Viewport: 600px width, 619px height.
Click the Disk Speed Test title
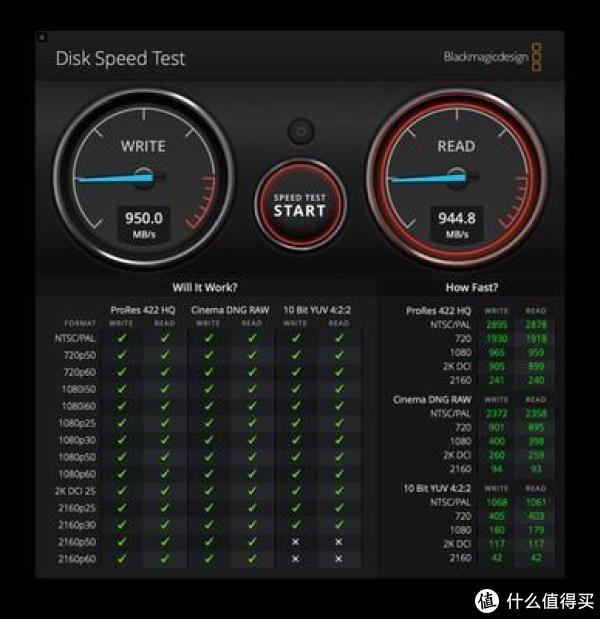120,58
